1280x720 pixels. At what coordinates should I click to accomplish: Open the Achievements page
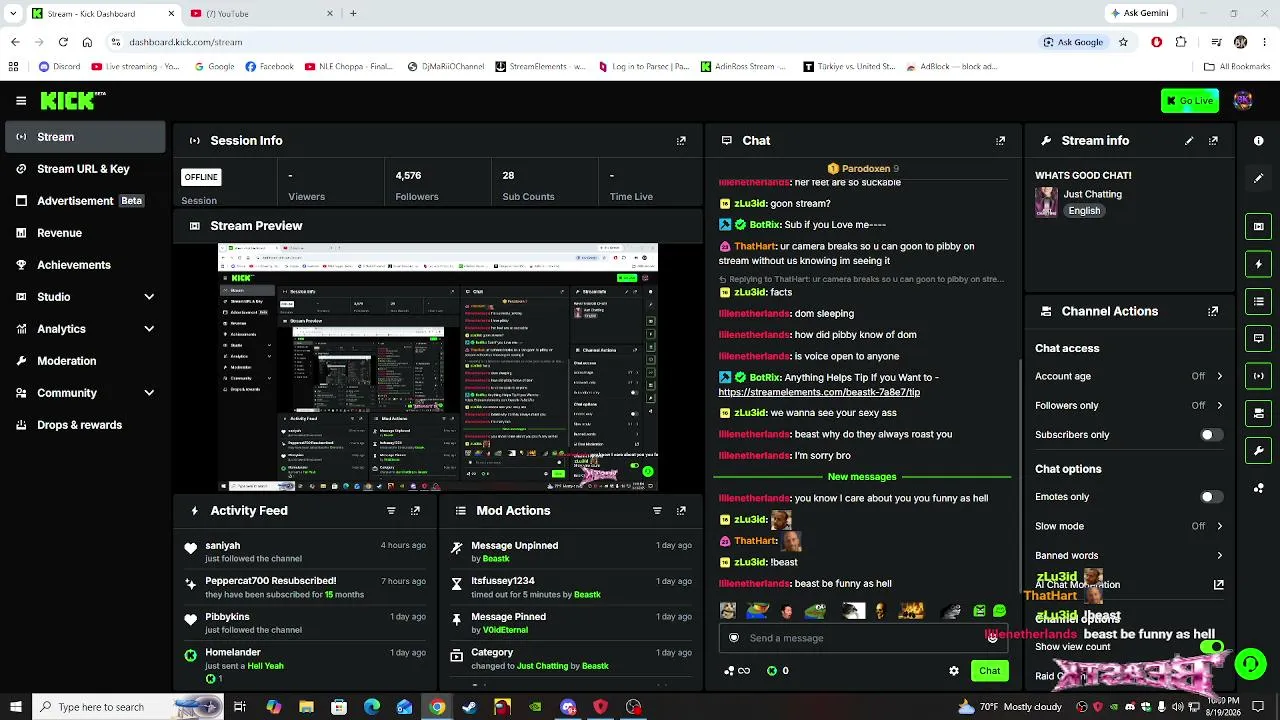(x=85, y=265)
